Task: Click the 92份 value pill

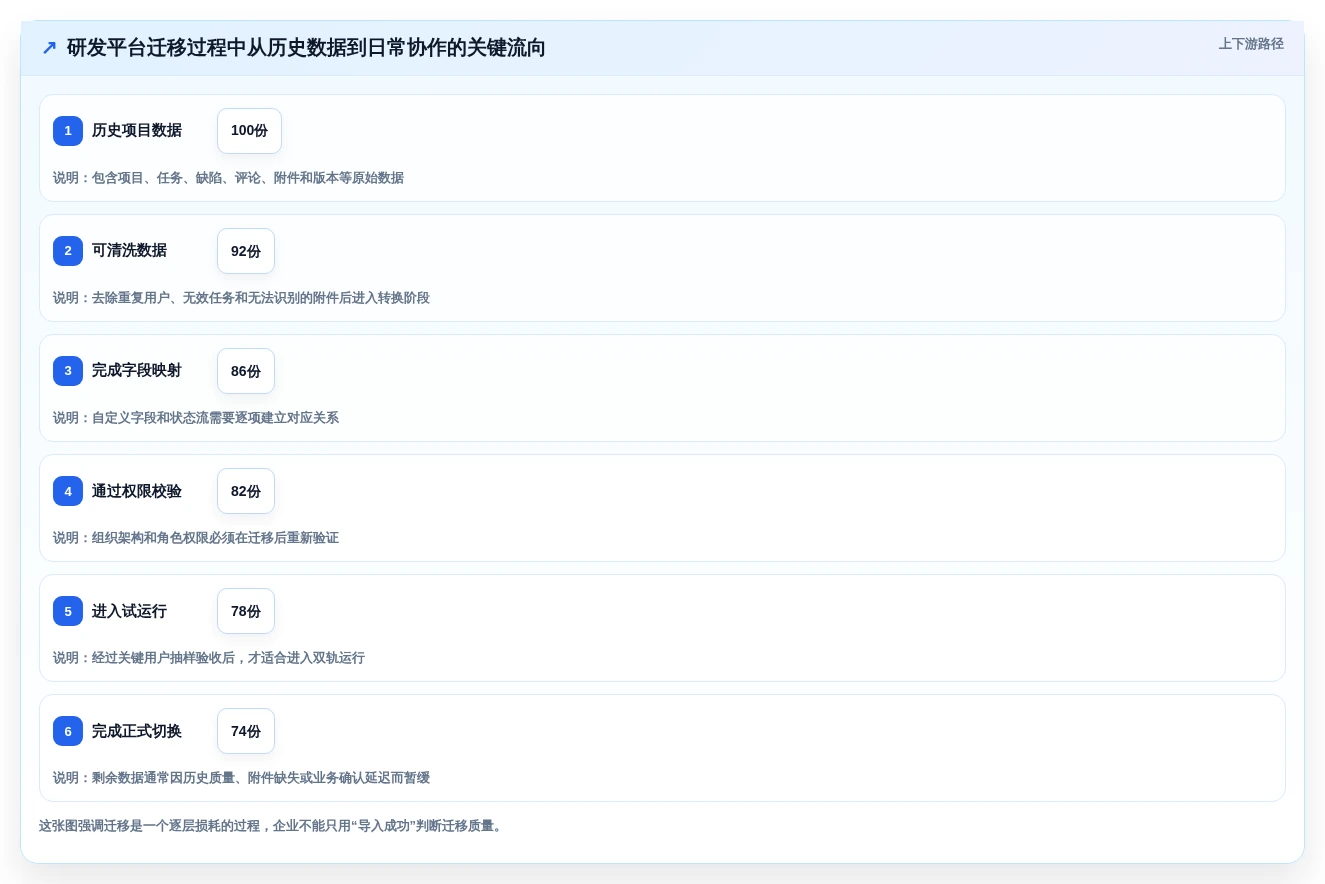Action: tap(246, 251)
